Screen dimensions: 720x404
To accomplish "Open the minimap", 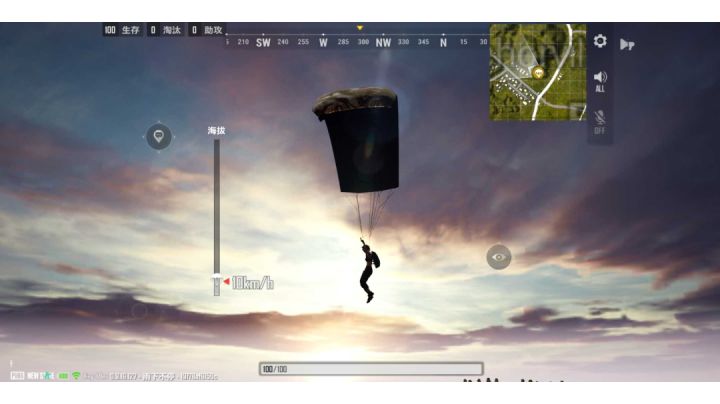I will [x=538, y=72].
